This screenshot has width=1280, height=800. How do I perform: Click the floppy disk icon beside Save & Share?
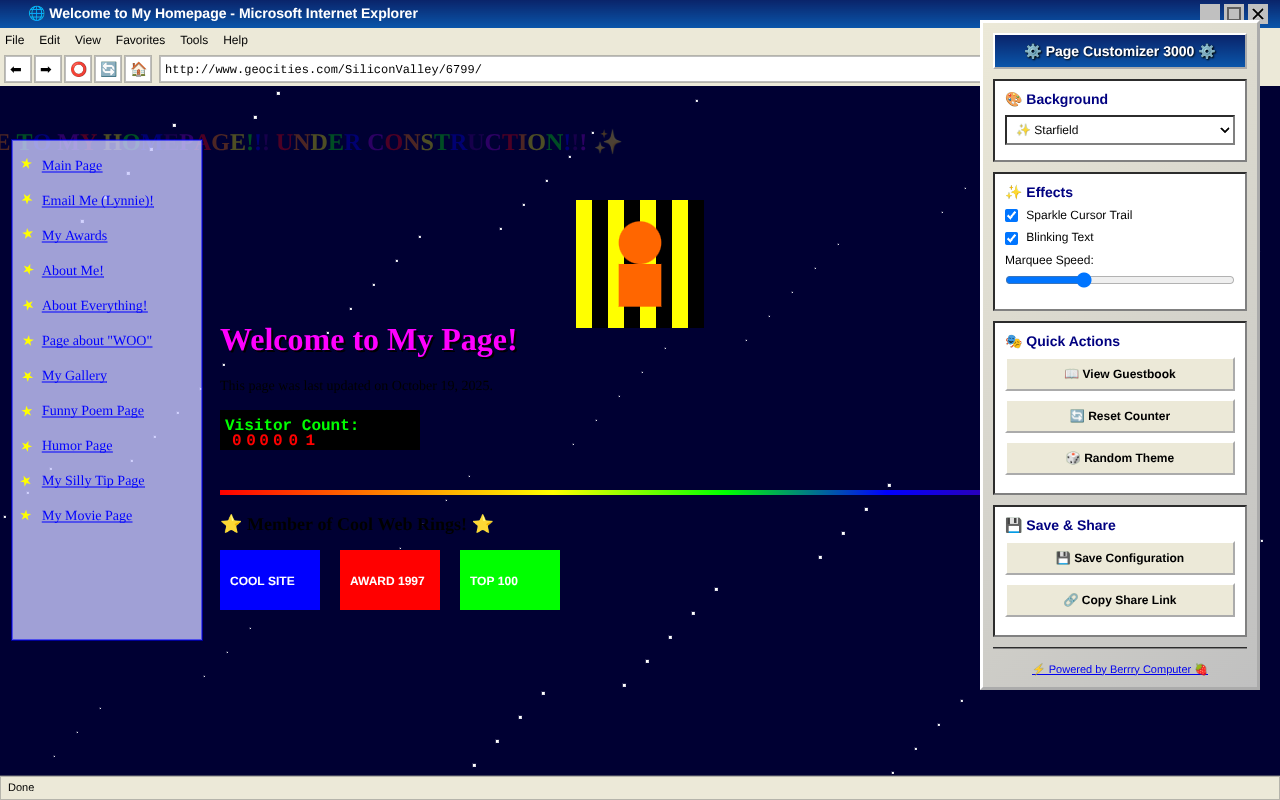click(1013, 525)
